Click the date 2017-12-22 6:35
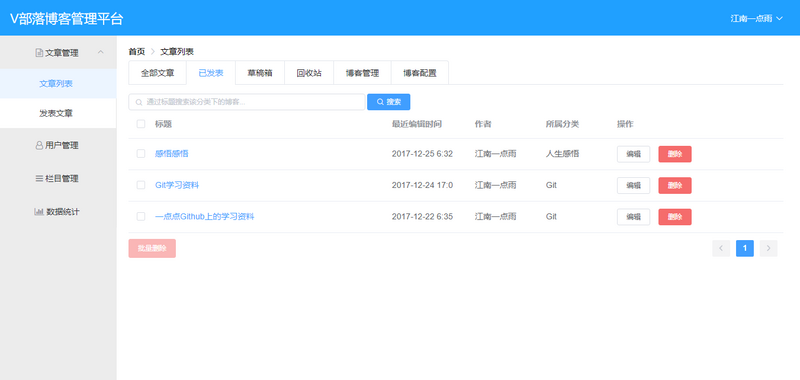The height and width of the screenshot is (380, 800). [422, 217]
